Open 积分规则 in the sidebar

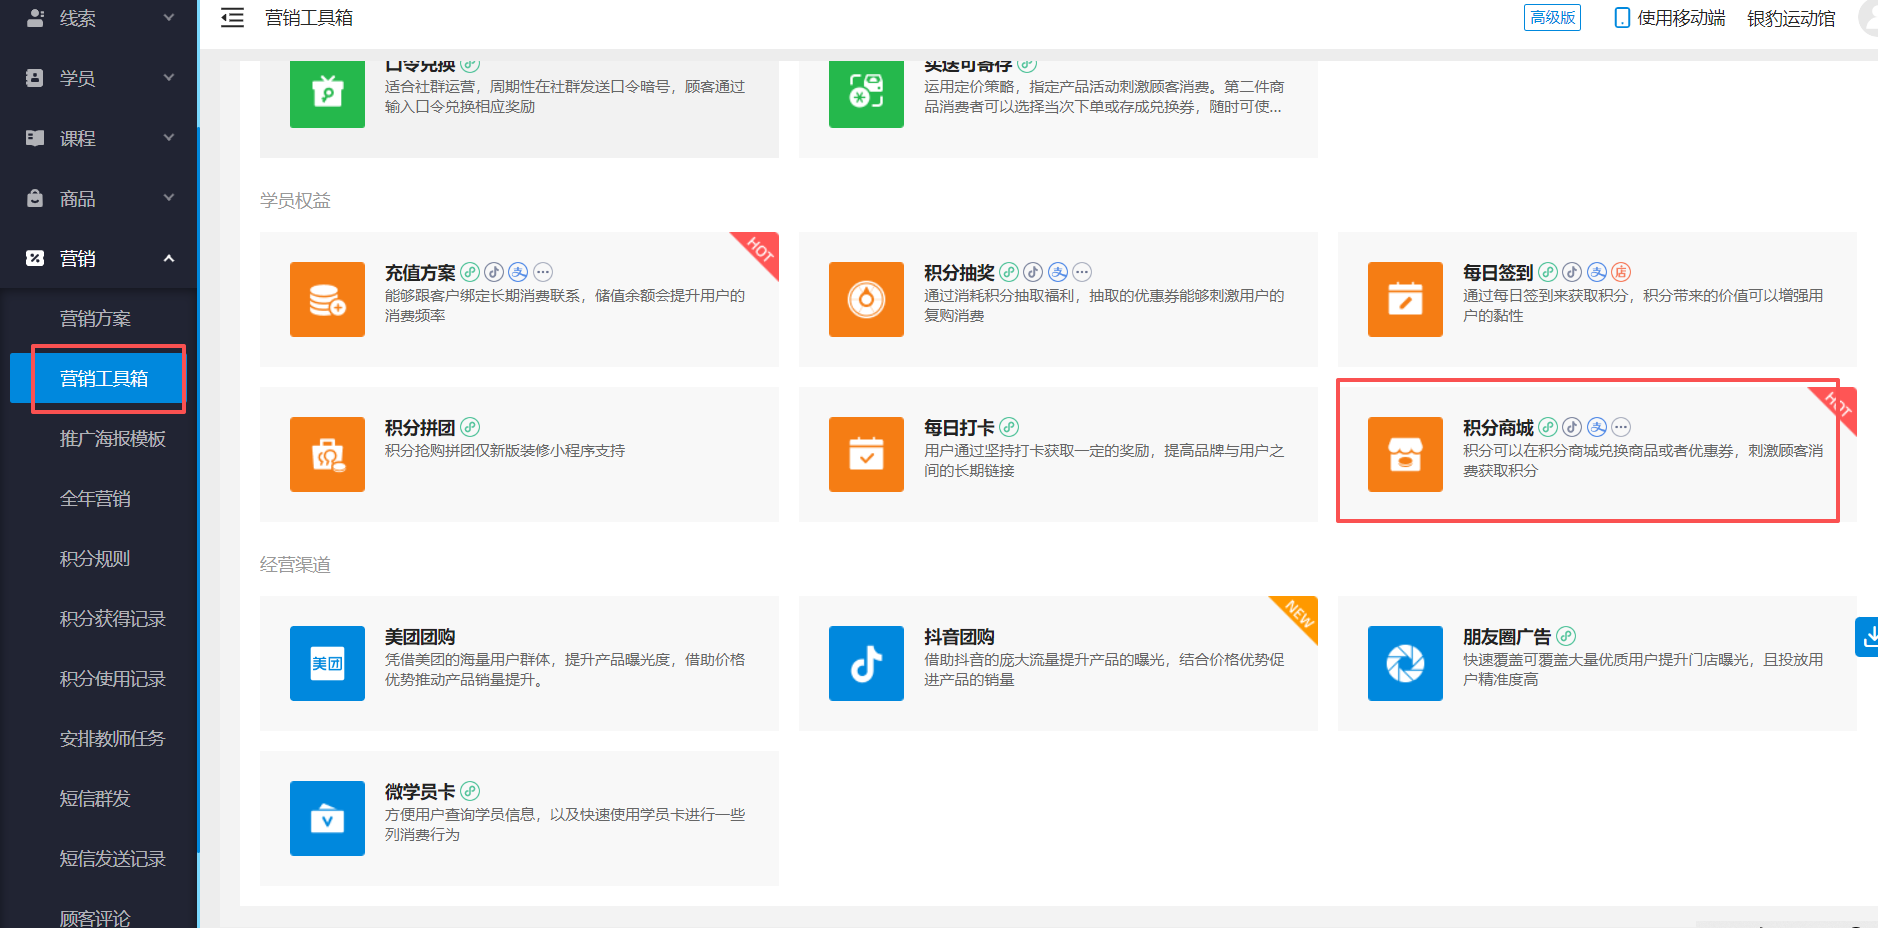tap(95, 558)
